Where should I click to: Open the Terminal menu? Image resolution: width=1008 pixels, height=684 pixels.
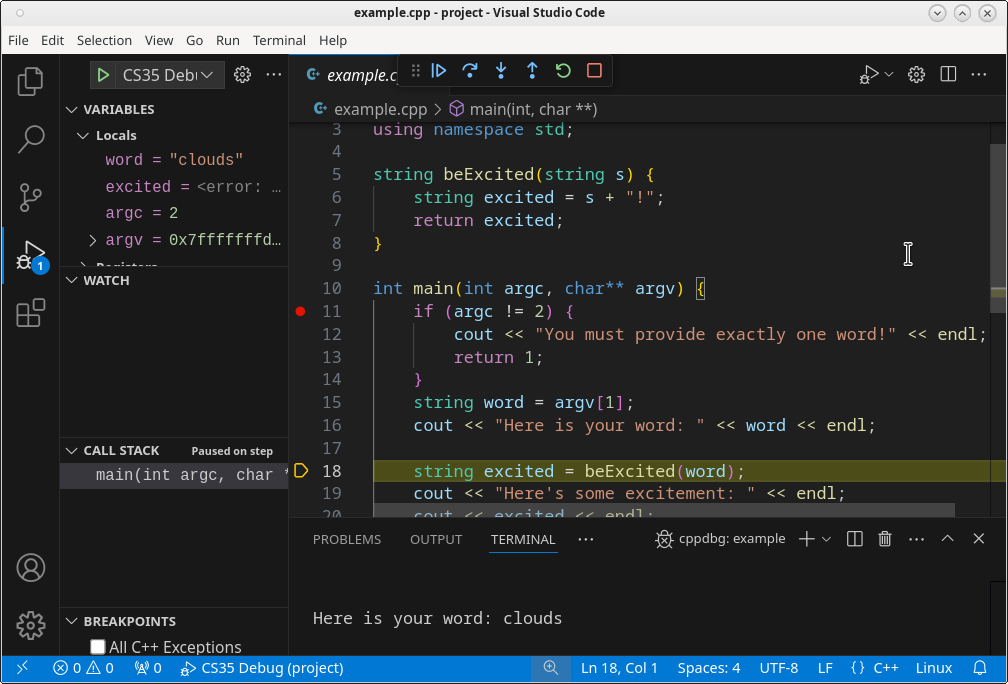coord(279,40)
